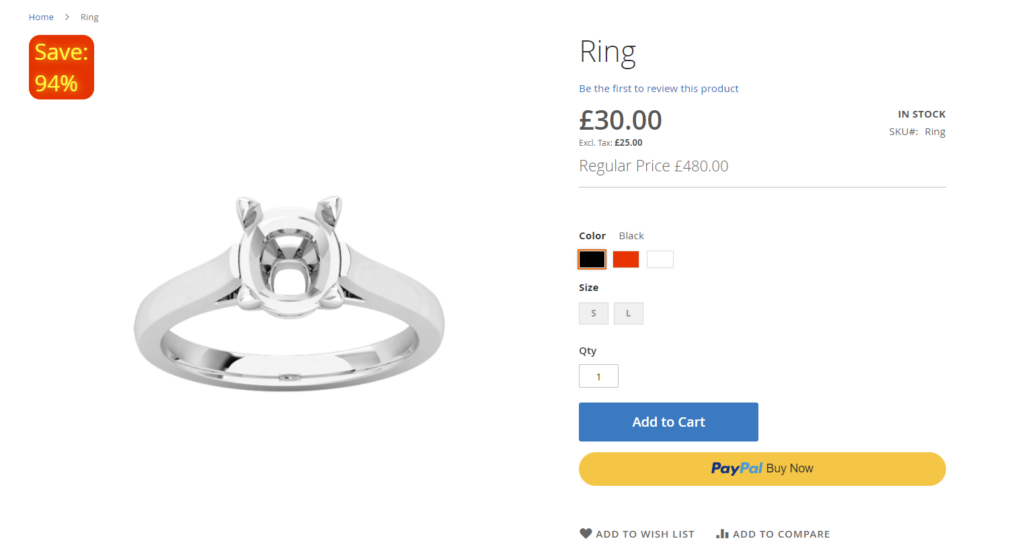Screen dimensions: 1024x547
Task: Open the 'Be the first to review' link
Action: tap(658, 89)
